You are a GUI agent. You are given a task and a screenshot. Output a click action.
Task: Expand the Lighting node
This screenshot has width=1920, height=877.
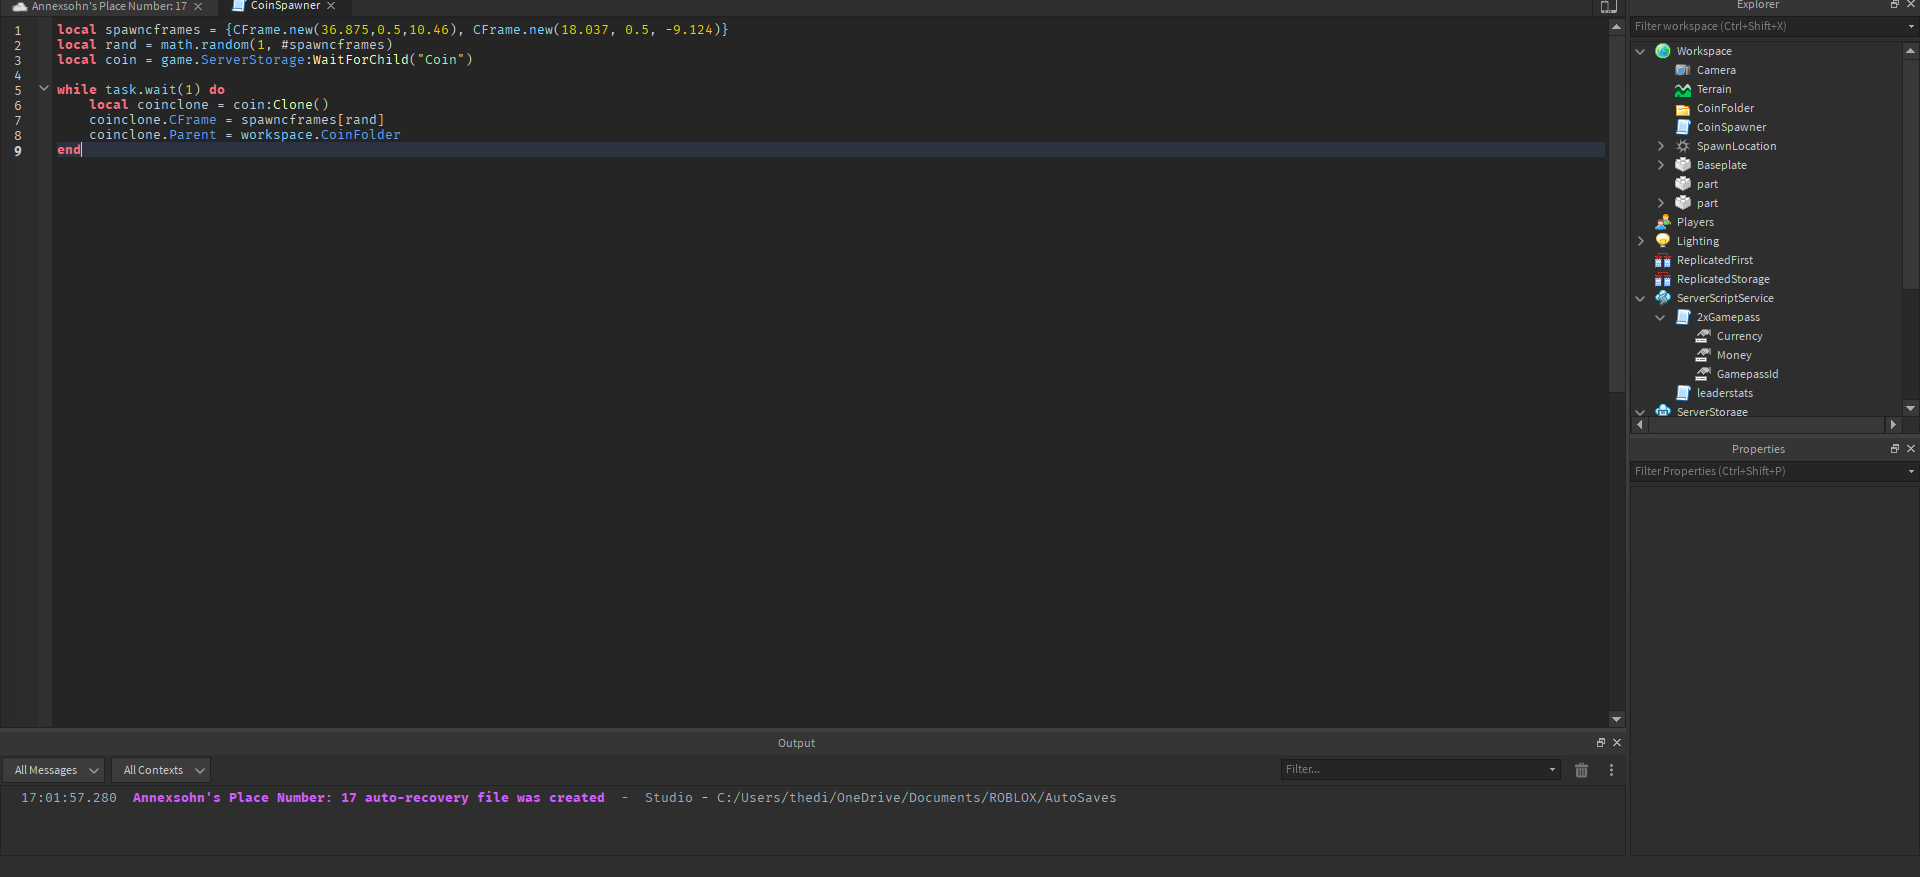[1640, 241]
